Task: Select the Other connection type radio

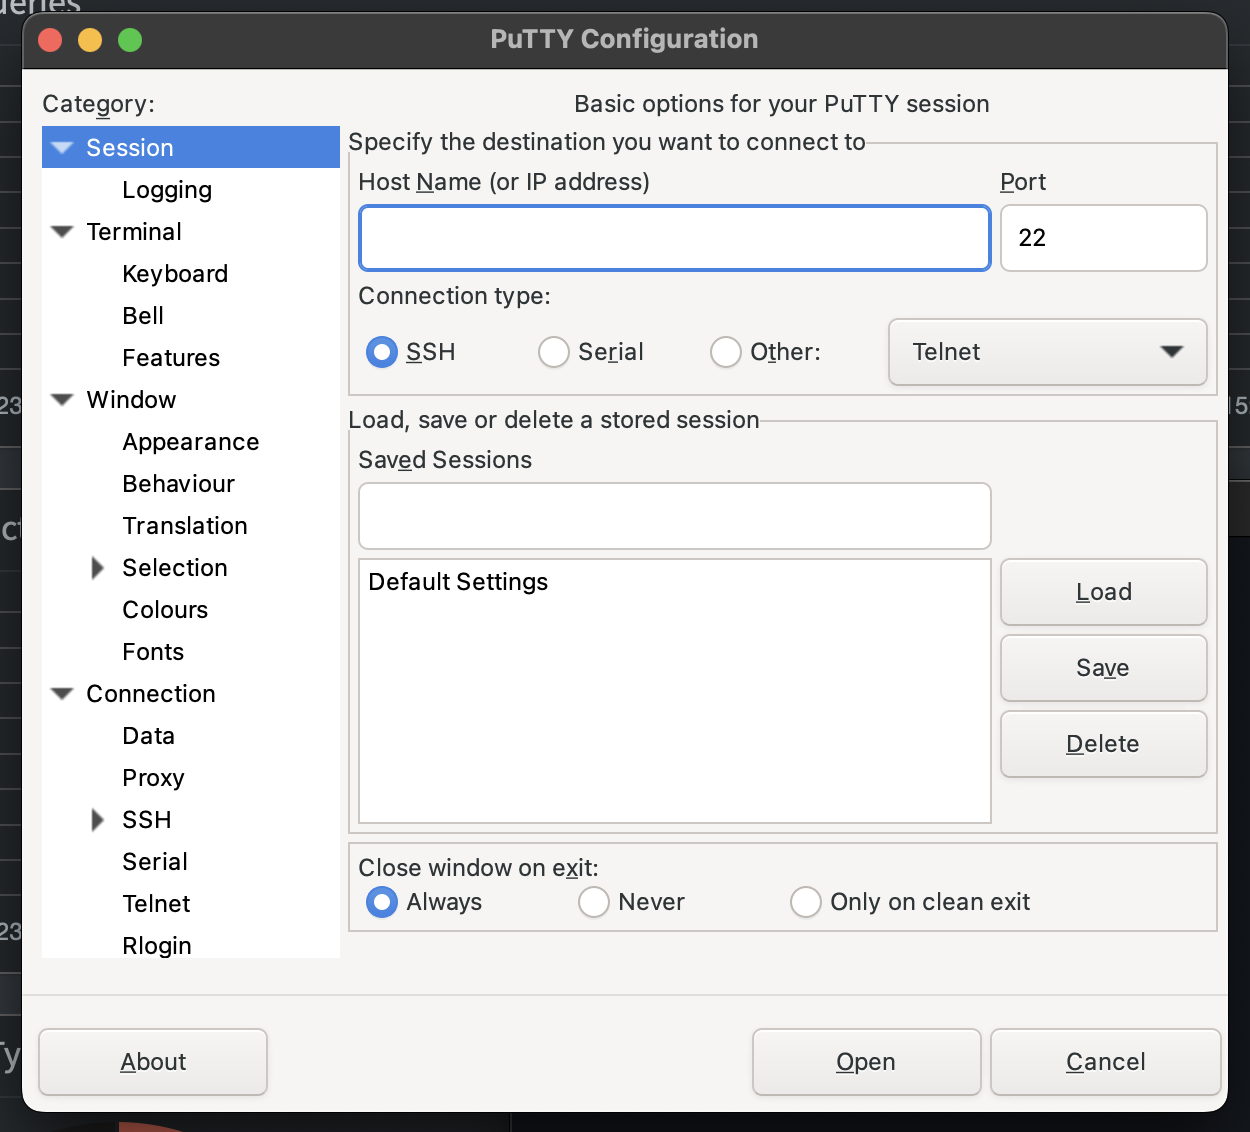Action: (726, 352)
